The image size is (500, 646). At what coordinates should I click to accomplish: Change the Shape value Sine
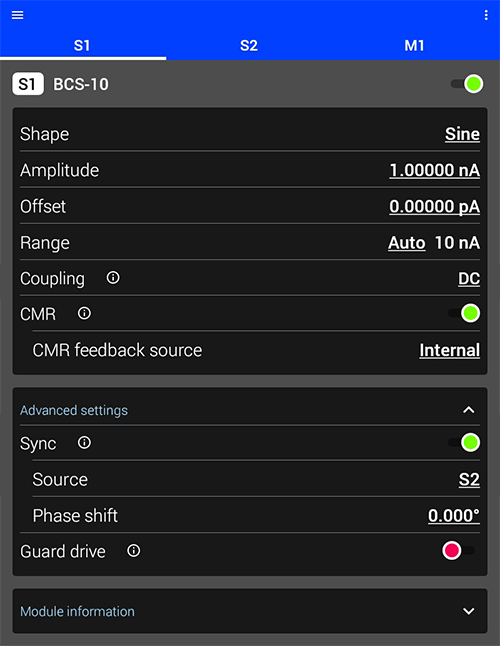462,134
